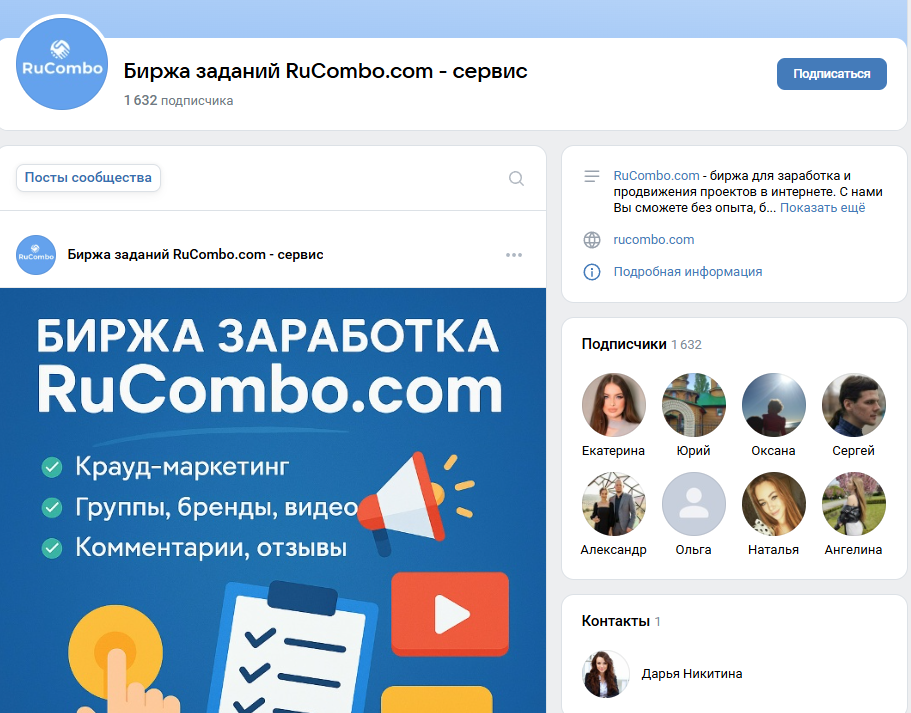Click the globe website icon
Screen dimensions: 911x713
click(591, 239)
